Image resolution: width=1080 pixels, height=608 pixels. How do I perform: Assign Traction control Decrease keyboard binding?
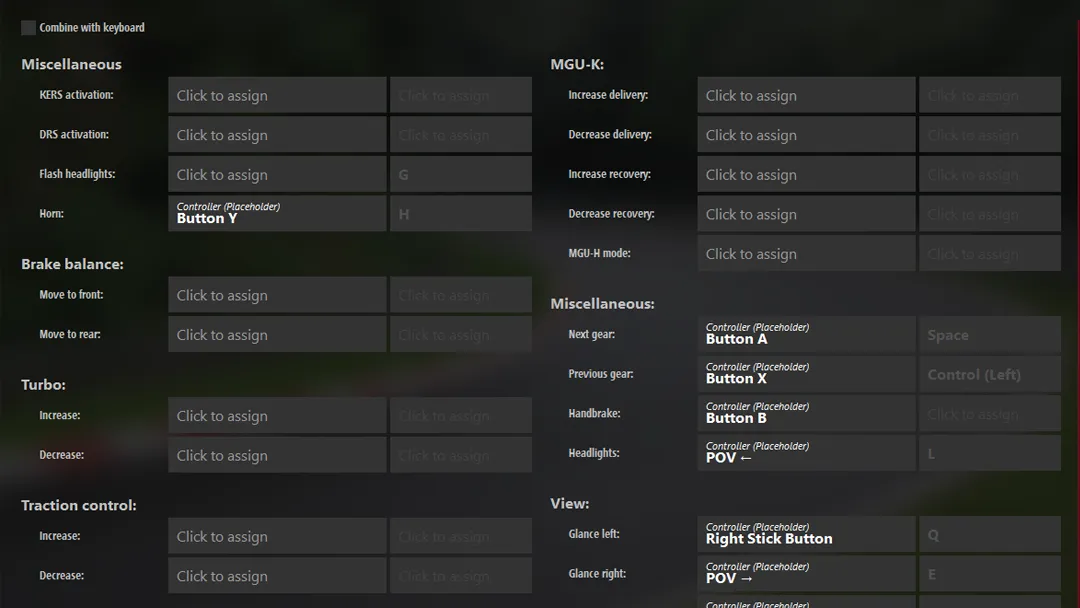(460, 575)
